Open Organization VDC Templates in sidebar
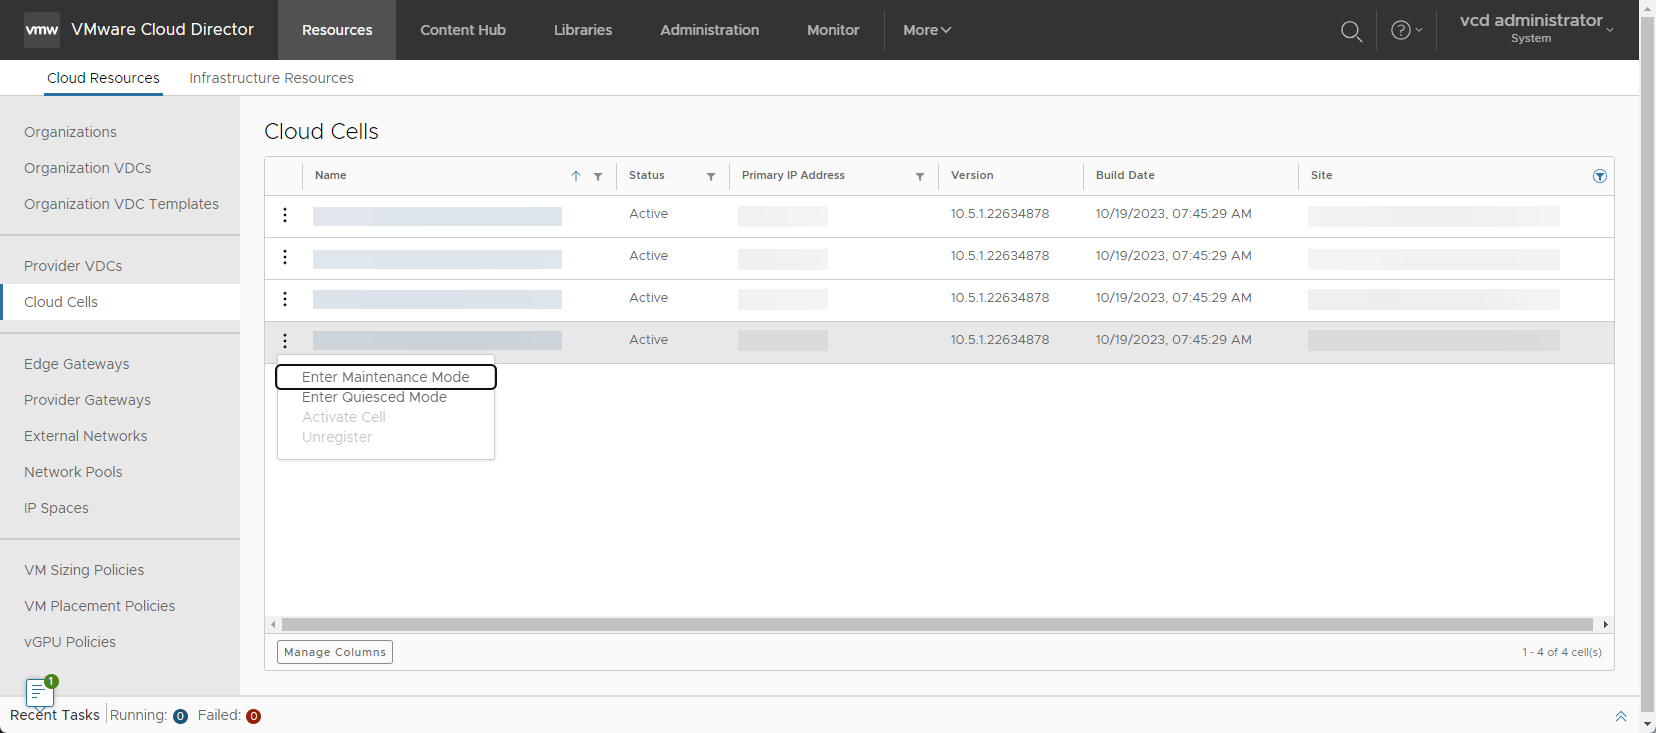This screenshot has height=733, width=1656. click(x=121, y=204)
